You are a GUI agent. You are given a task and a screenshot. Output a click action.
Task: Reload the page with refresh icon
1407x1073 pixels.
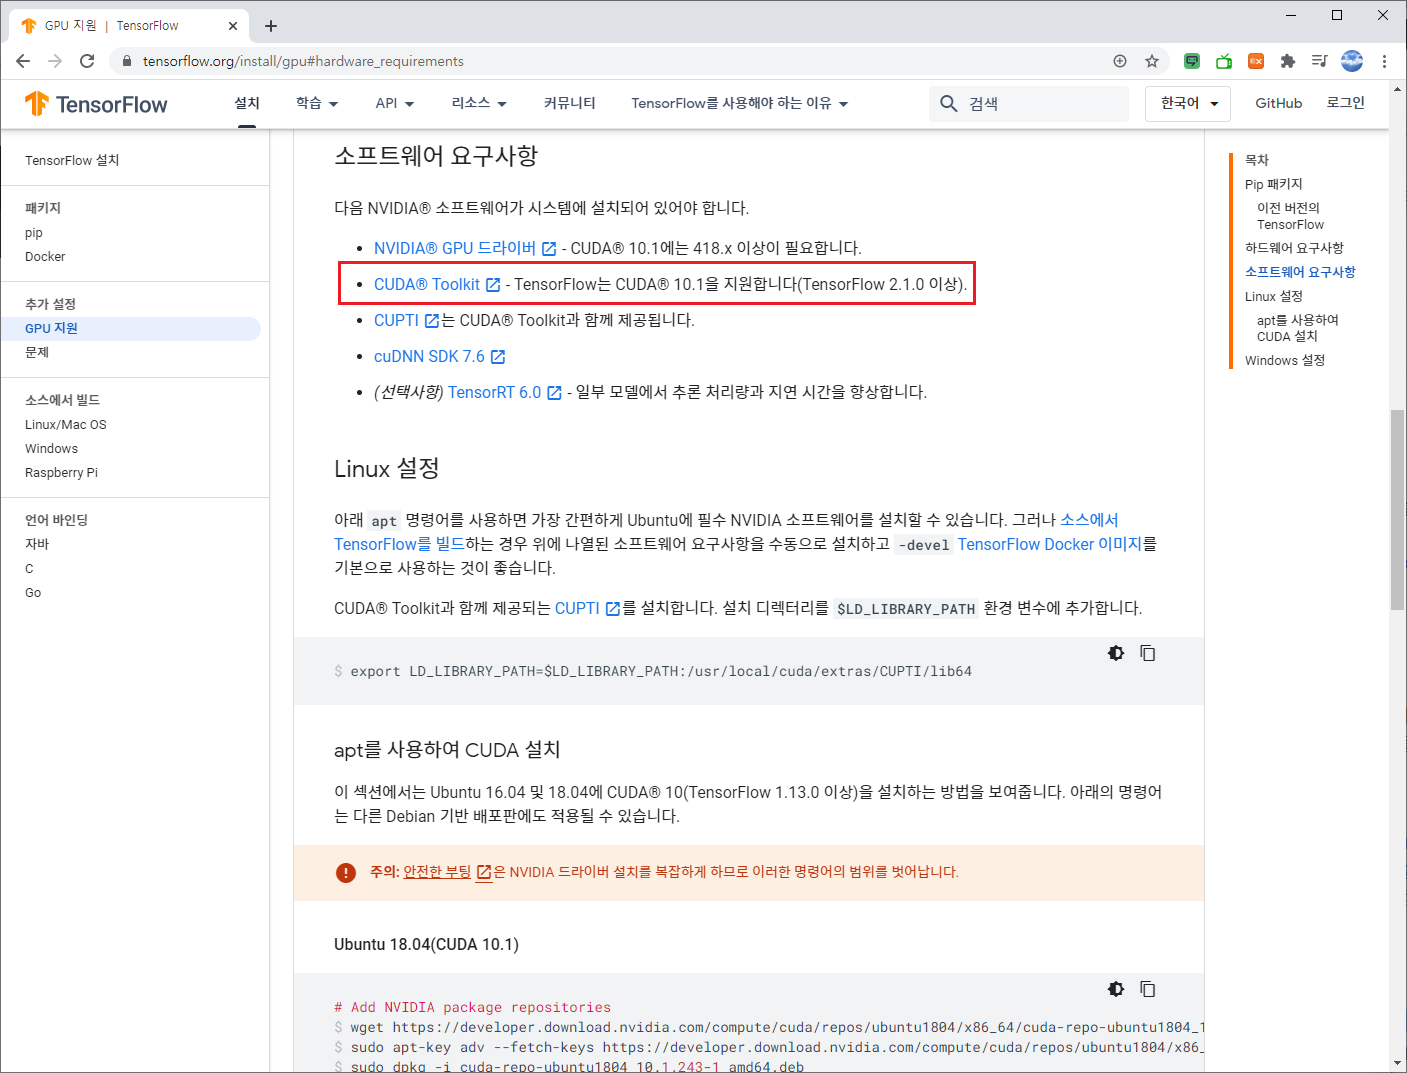point(87,61)
